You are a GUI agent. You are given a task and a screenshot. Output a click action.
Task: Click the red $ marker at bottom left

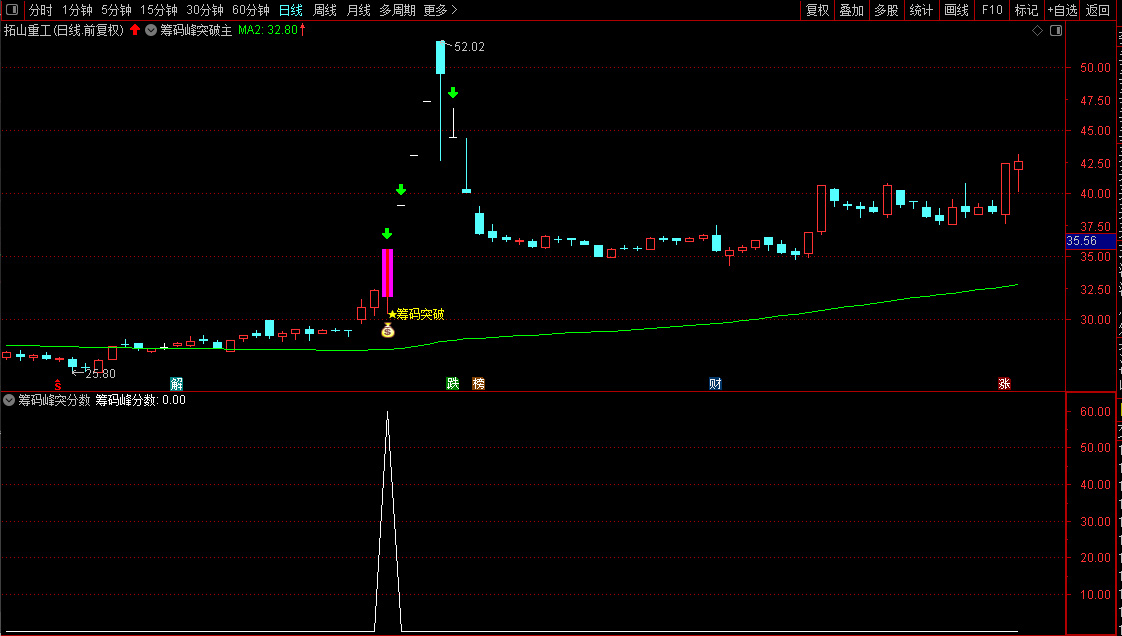tap(58, 385)
